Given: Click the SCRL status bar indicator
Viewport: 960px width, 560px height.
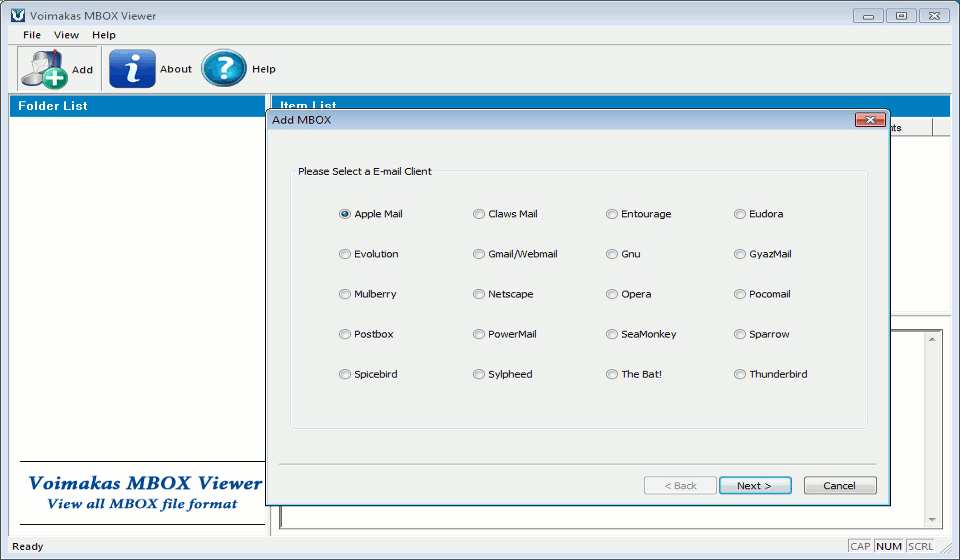Looking at the screenshot, I should (920, 546).
